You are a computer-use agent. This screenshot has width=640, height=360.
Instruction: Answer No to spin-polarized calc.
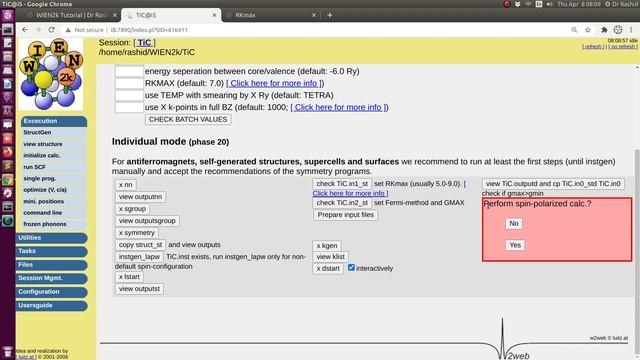(514, 223)
